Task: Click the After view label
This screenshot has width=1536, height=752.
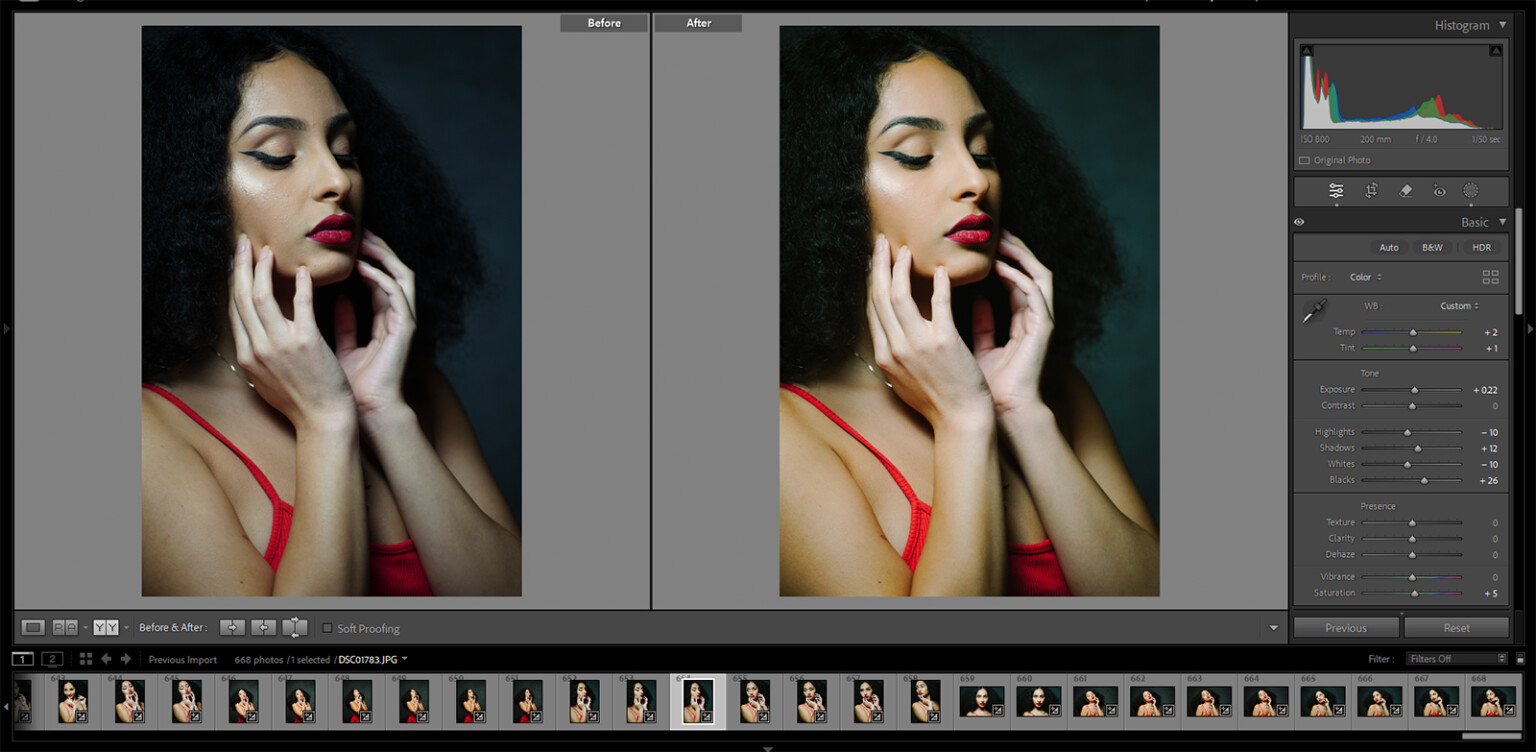Action: [698, 23]
